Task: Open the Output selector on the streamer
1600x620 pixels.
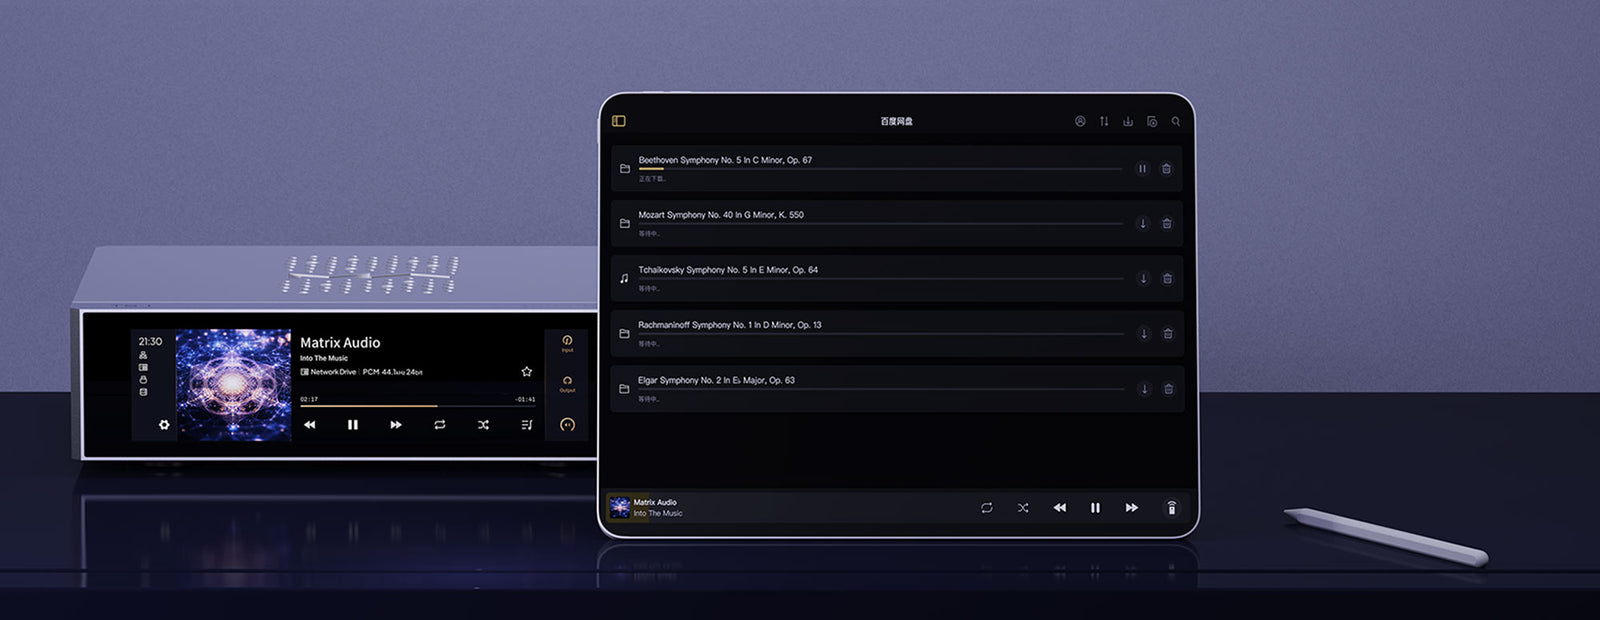Action: (x=567, y=383)
